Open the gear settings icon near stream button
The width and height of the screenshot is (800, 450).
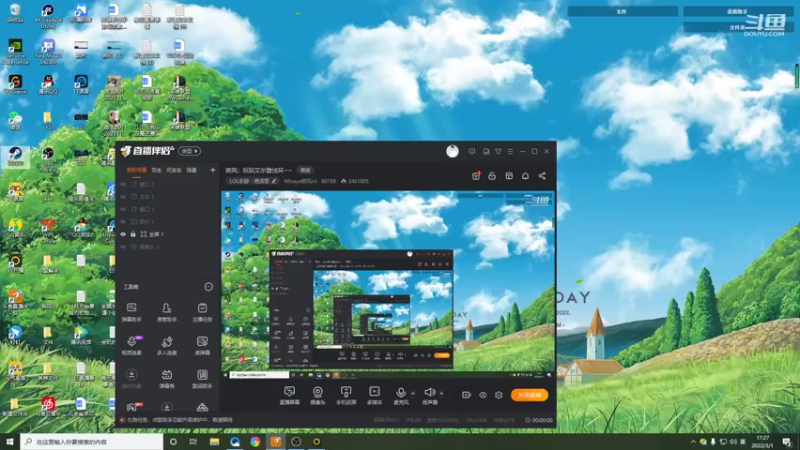pos(499,395)
